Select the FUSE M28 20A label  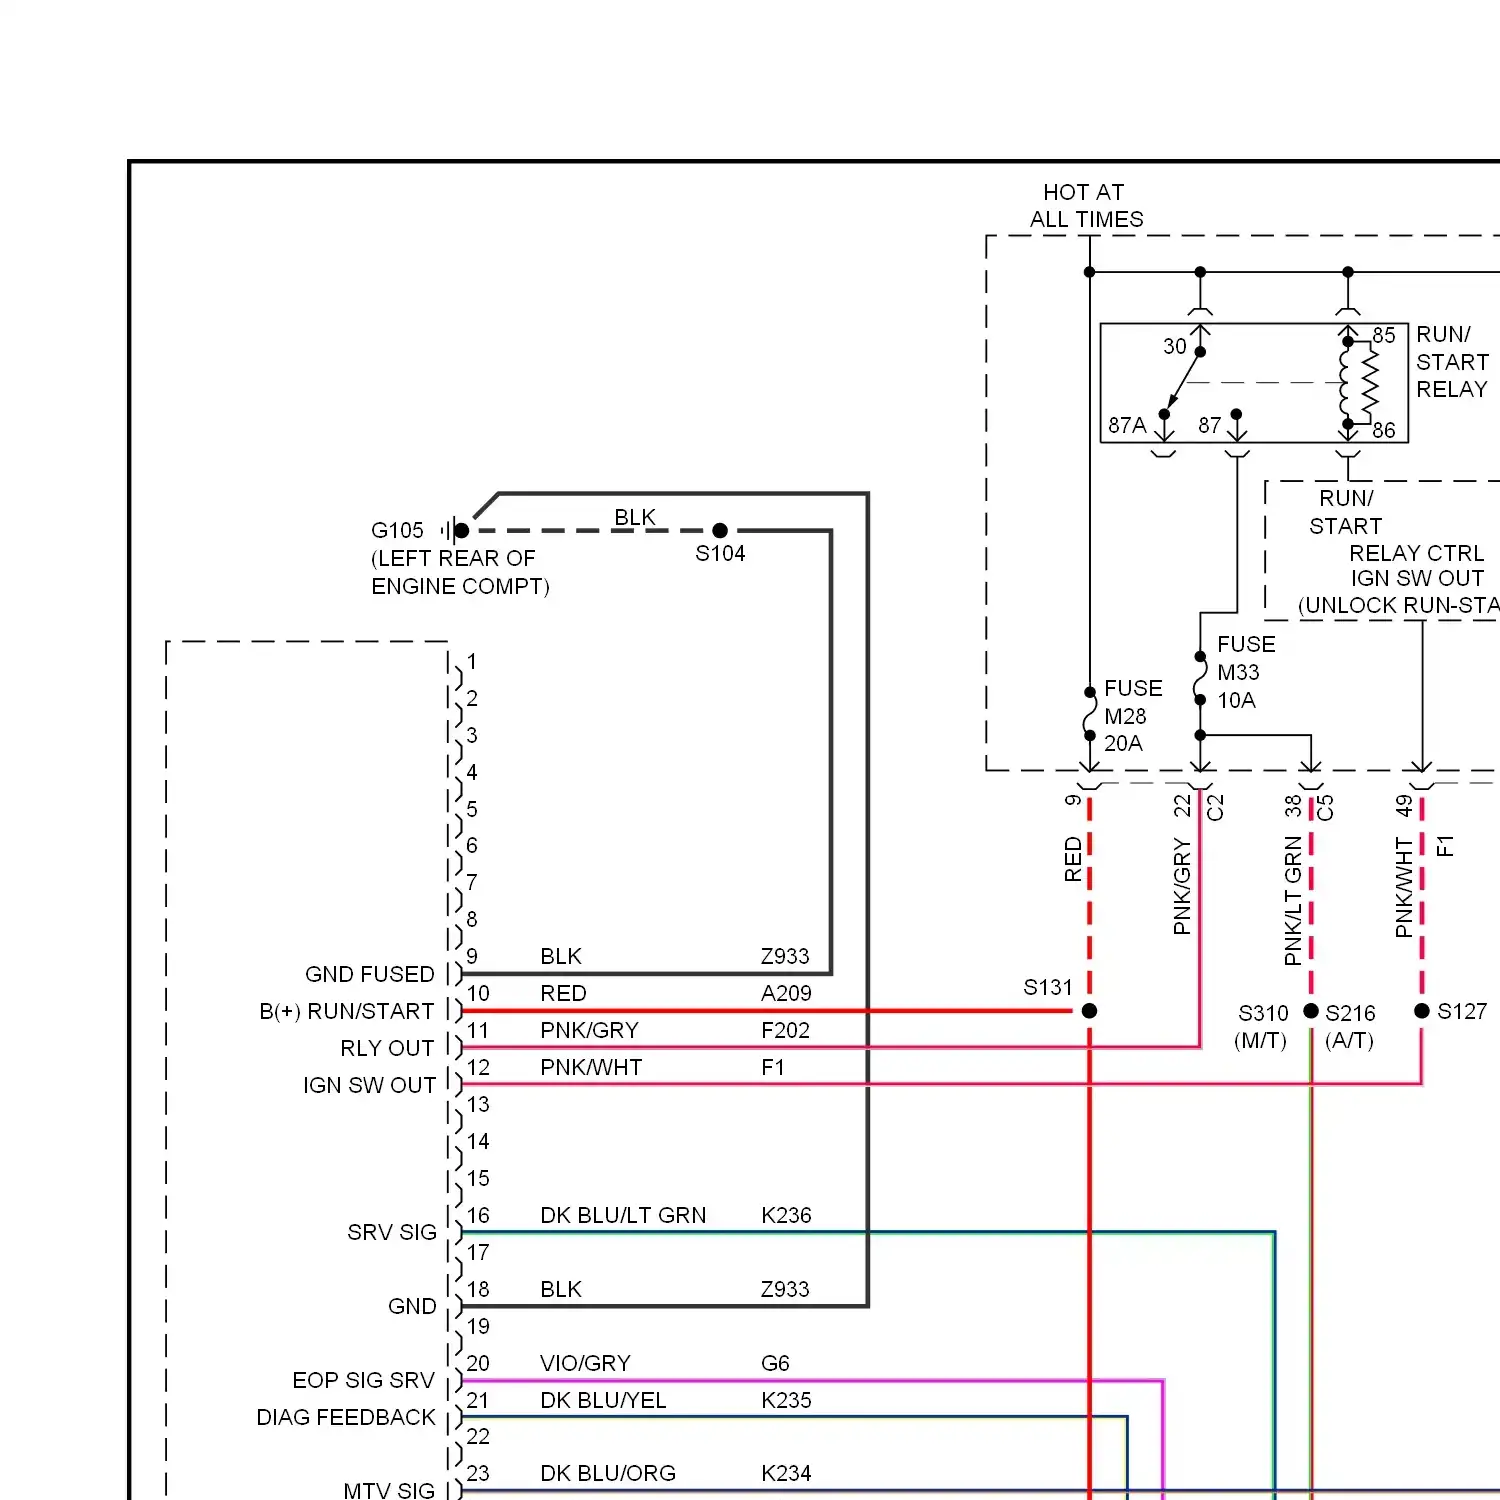1133,716
